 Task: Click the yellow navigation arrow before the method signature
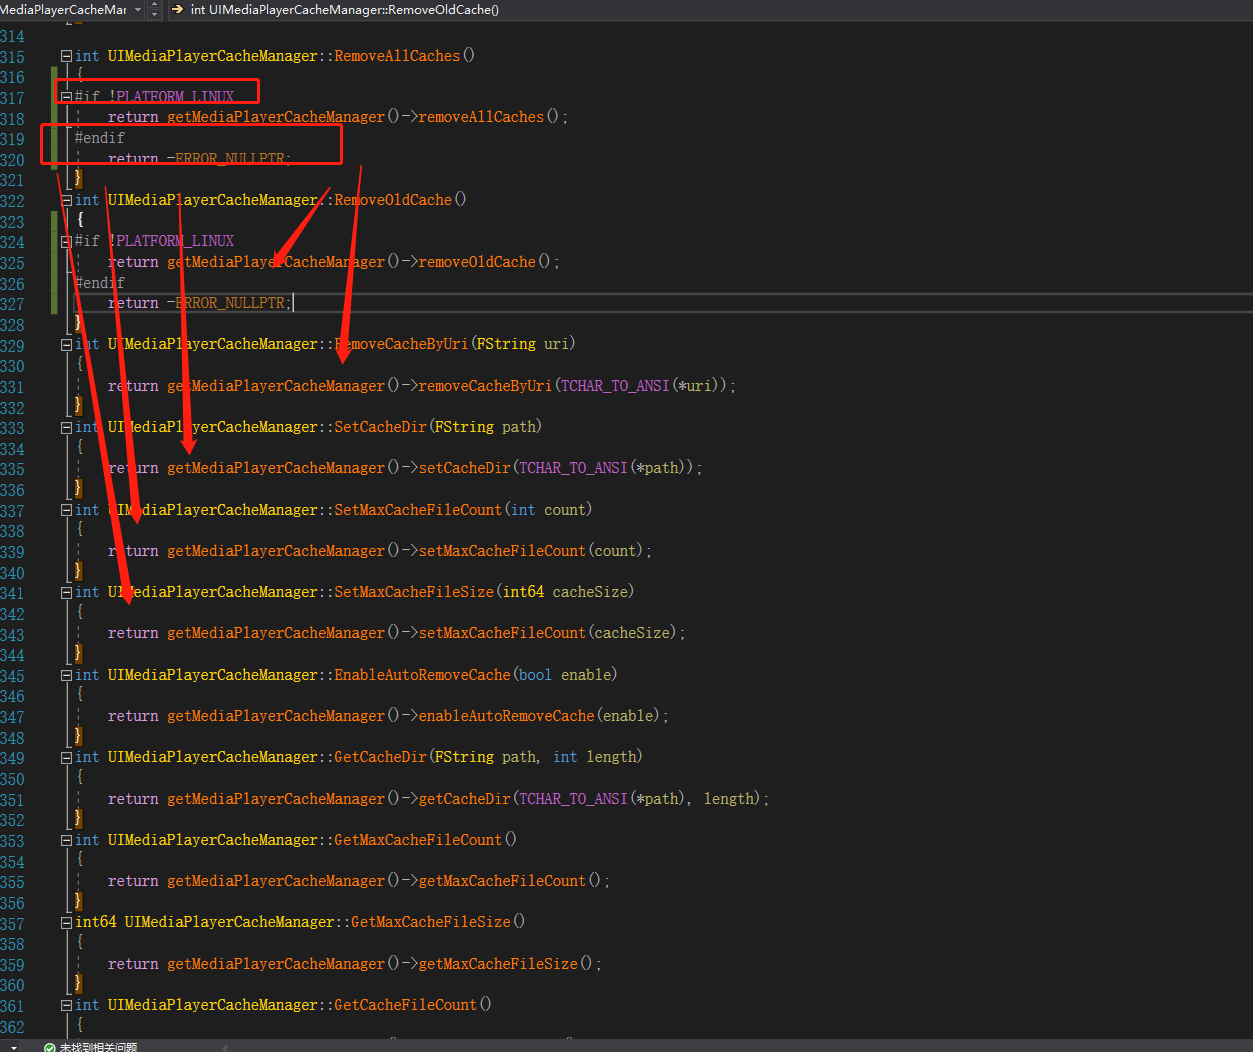tap(178, 9)
